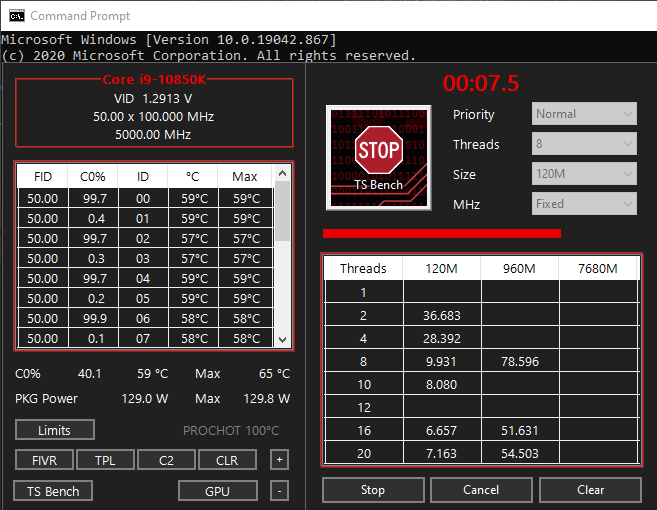
Task: Open the MHz dropdown showing Fixed
Action: (584, 204)
